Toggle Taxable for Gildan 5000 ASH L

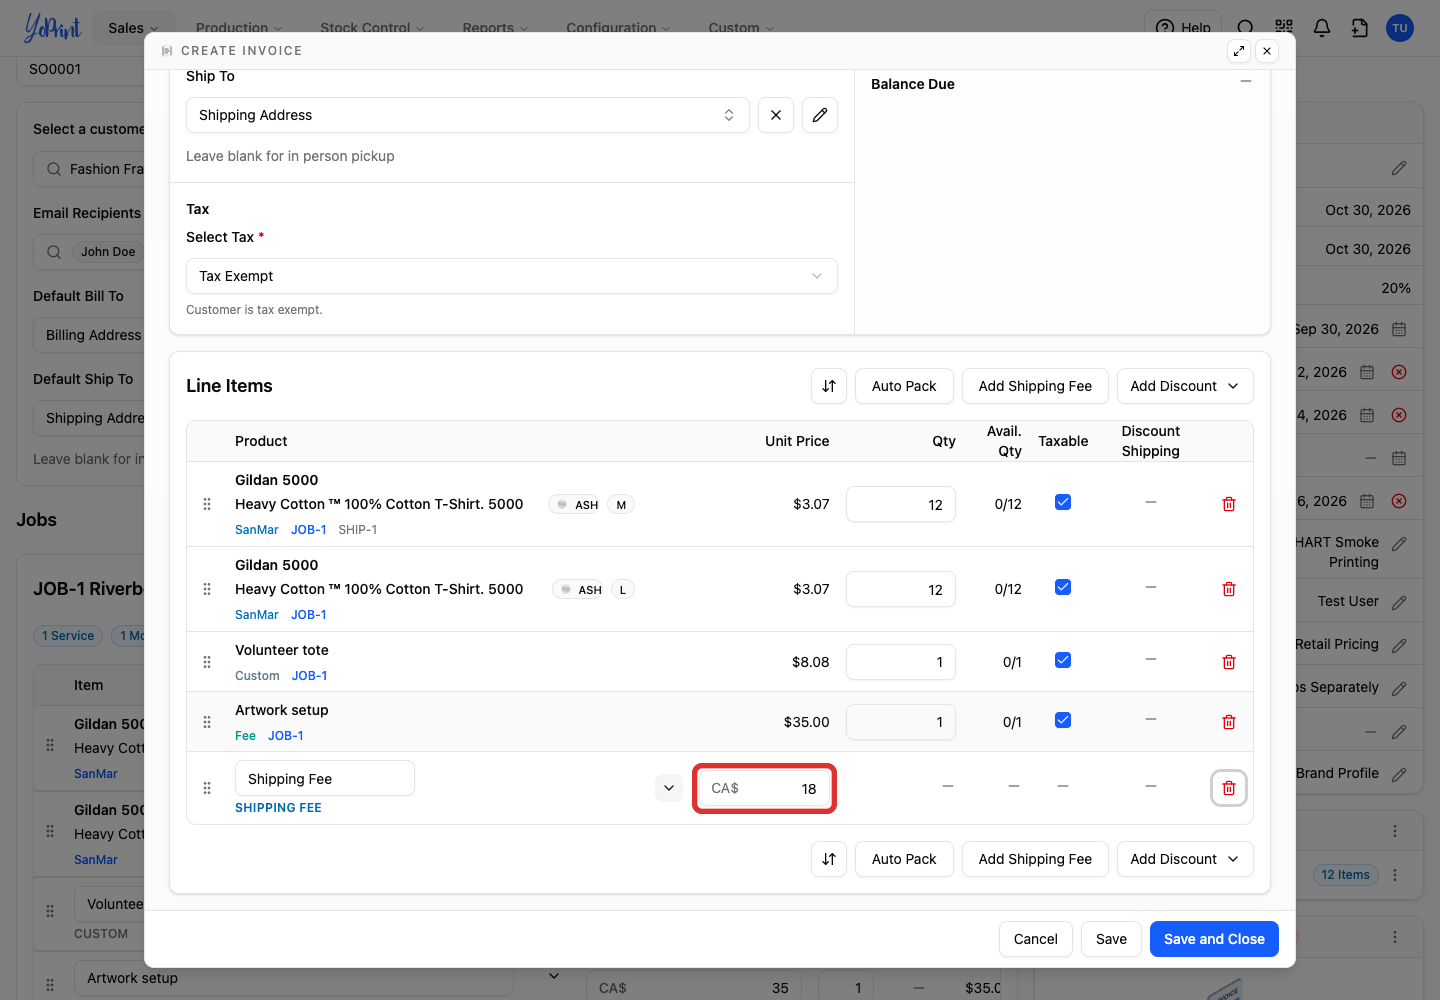point(1063,587)
